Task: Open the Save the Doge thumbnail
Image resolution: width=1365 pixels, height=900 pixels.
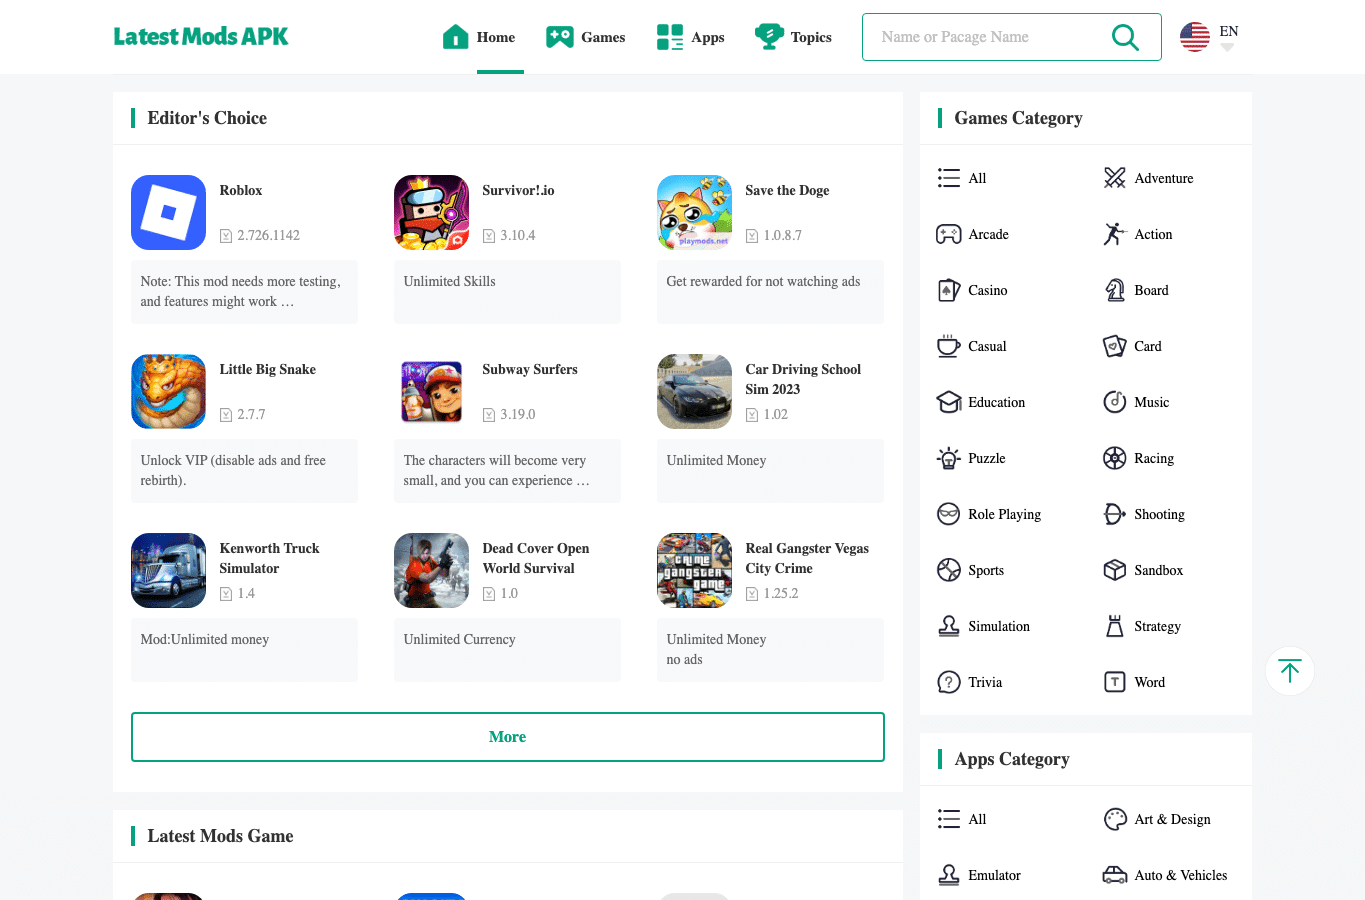Action: click(x=694, y=212)
